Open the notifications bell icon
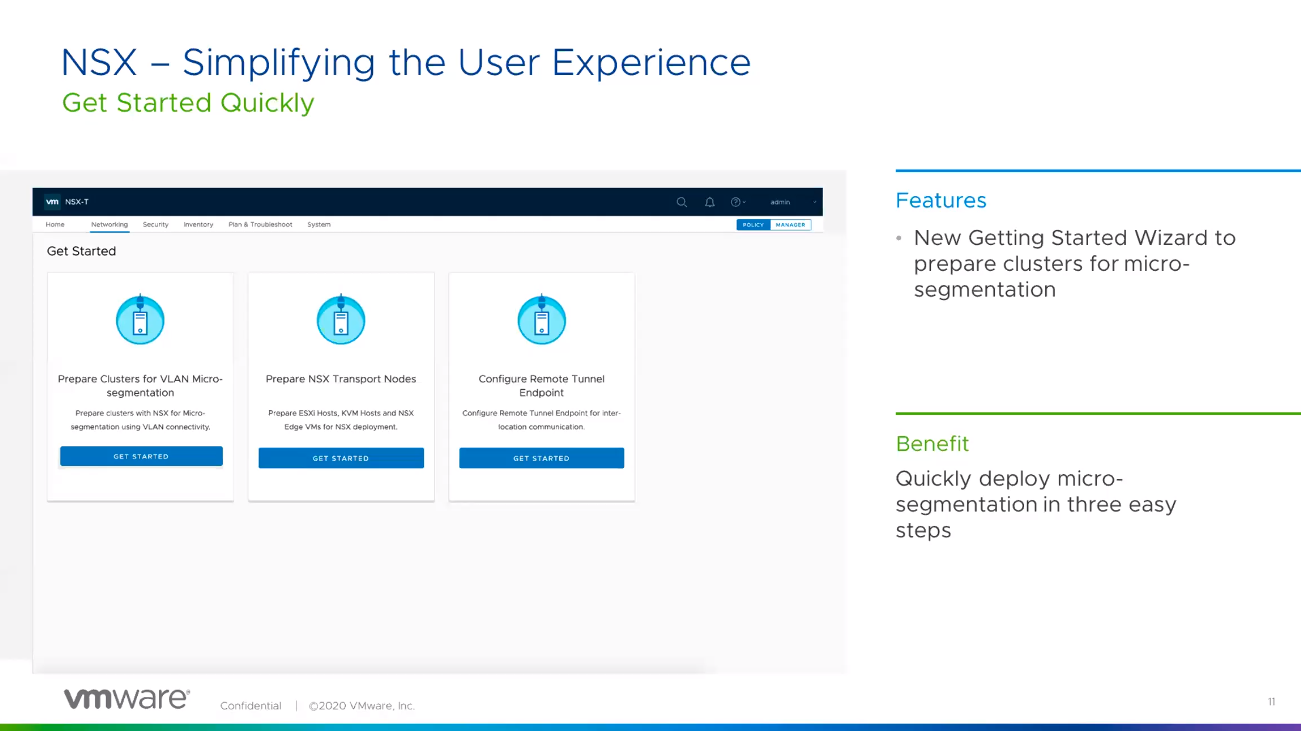The image size is (1301, 731). point(710,202)
